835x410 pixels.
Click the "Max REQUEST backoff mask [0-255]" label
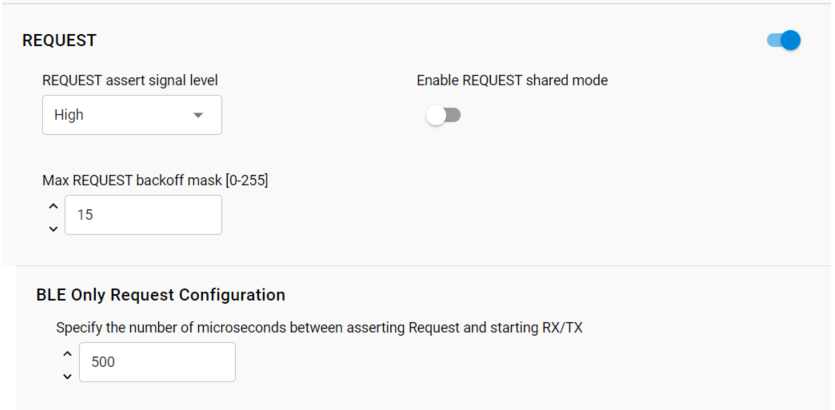155,181
